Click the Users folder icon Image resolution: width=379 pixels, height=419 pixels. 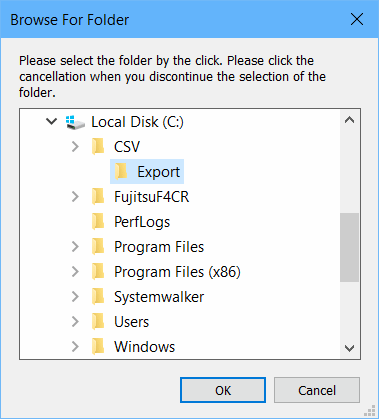pyautogui.click(x=98, y=322)
